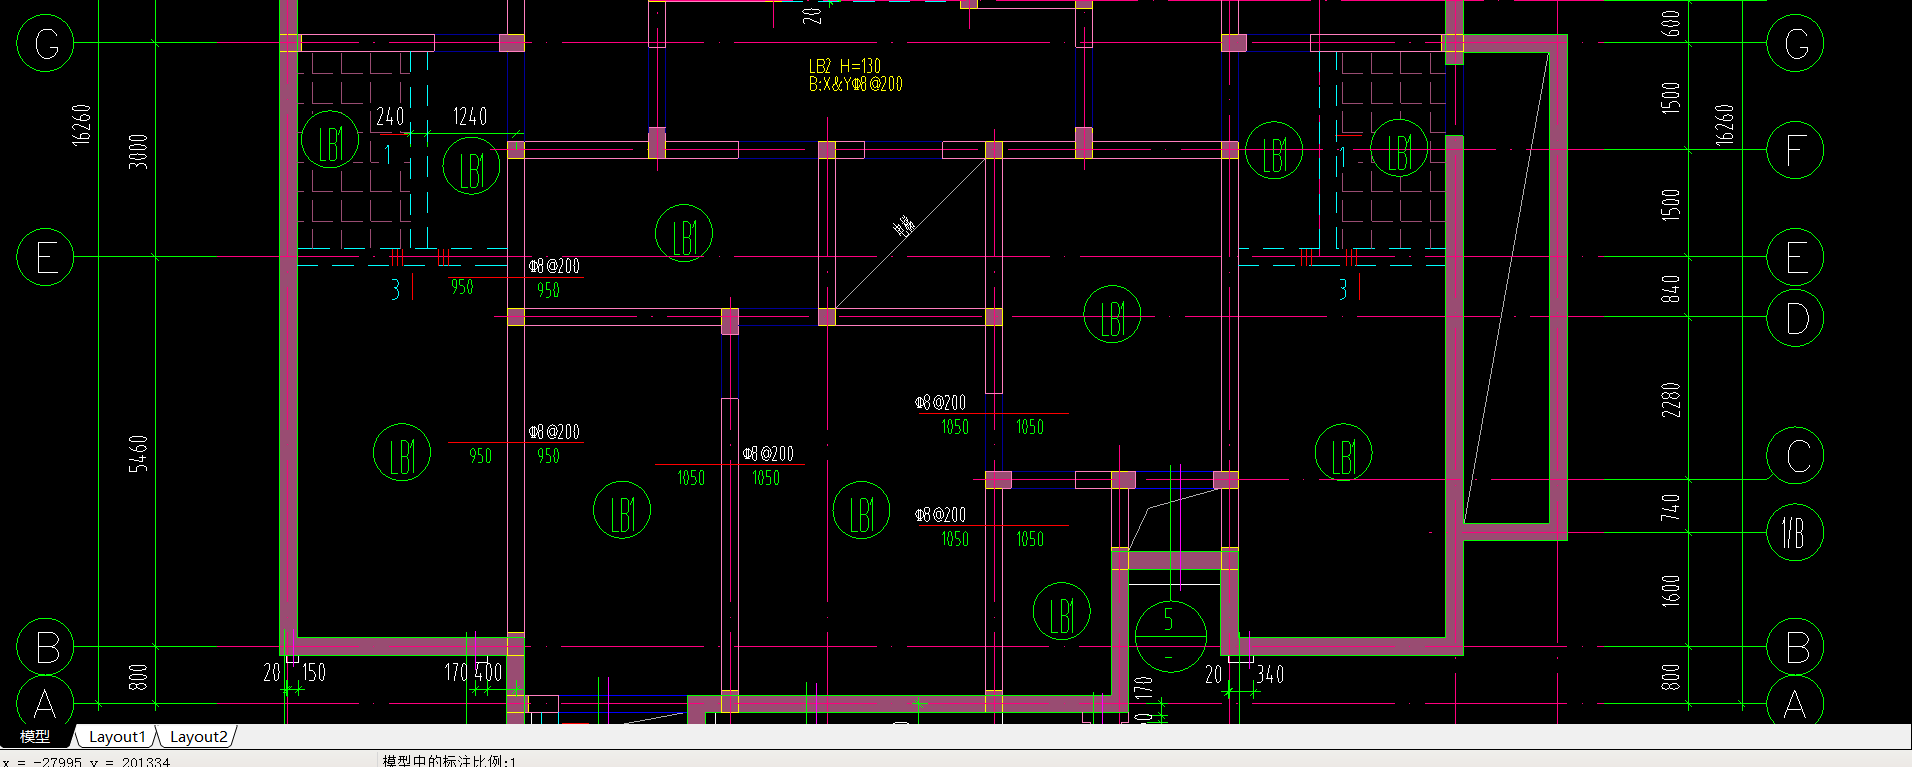The width and height of the screenshot is (1912, 767).
Task: Select the right-side grid bubble G
Action: point(1795,43)
